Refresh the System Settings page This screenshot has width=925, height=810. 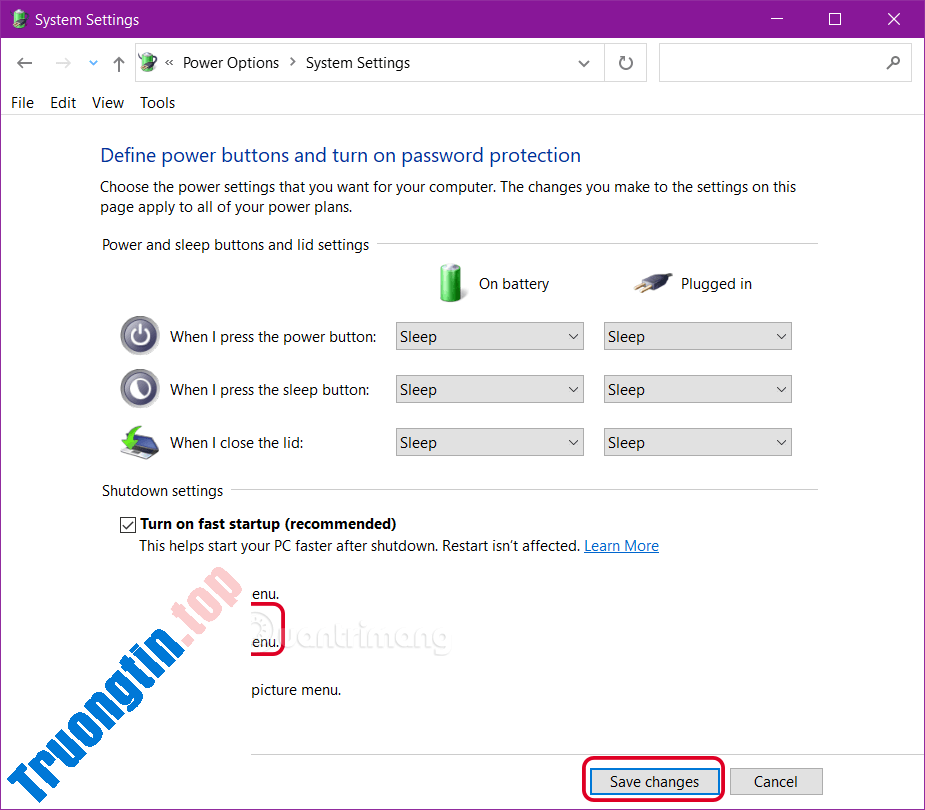point(626,62)
